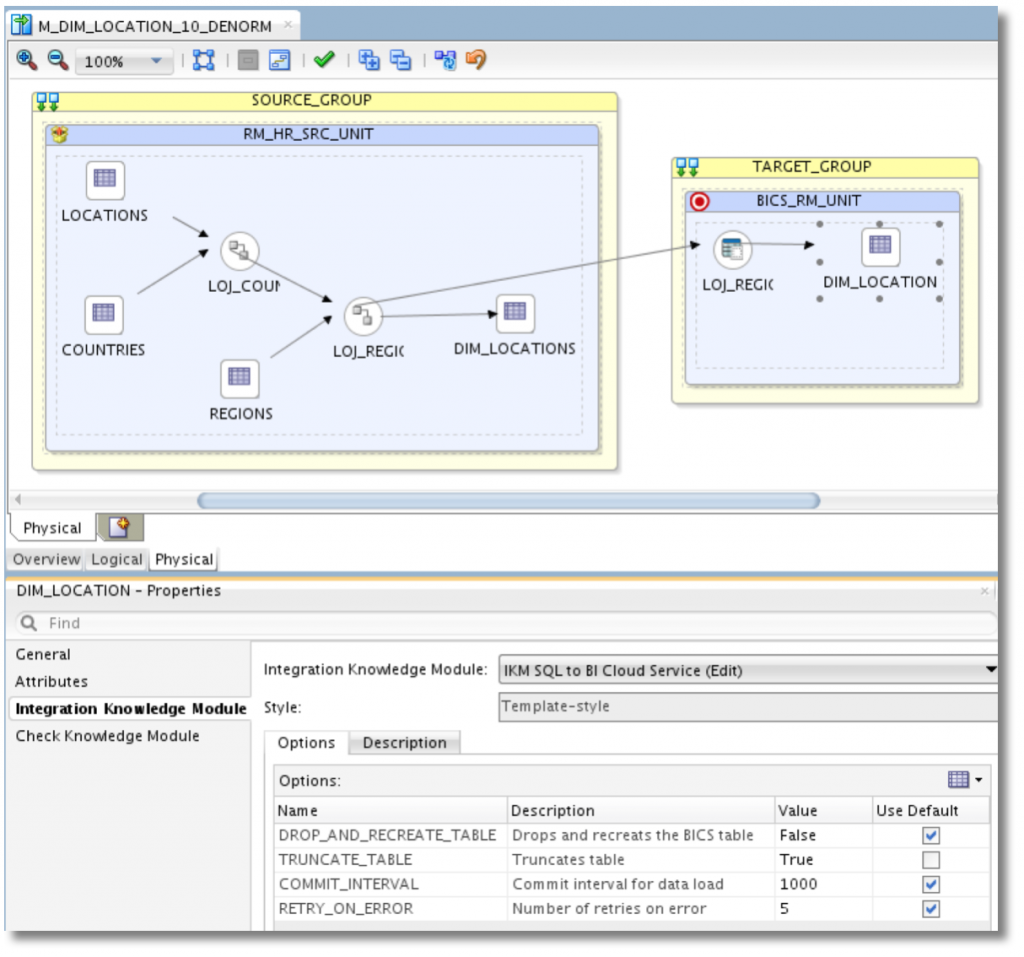Open the 100% zoom level dropdown
This screenshot has height=957, width=1024.
[x=123, y=61]
